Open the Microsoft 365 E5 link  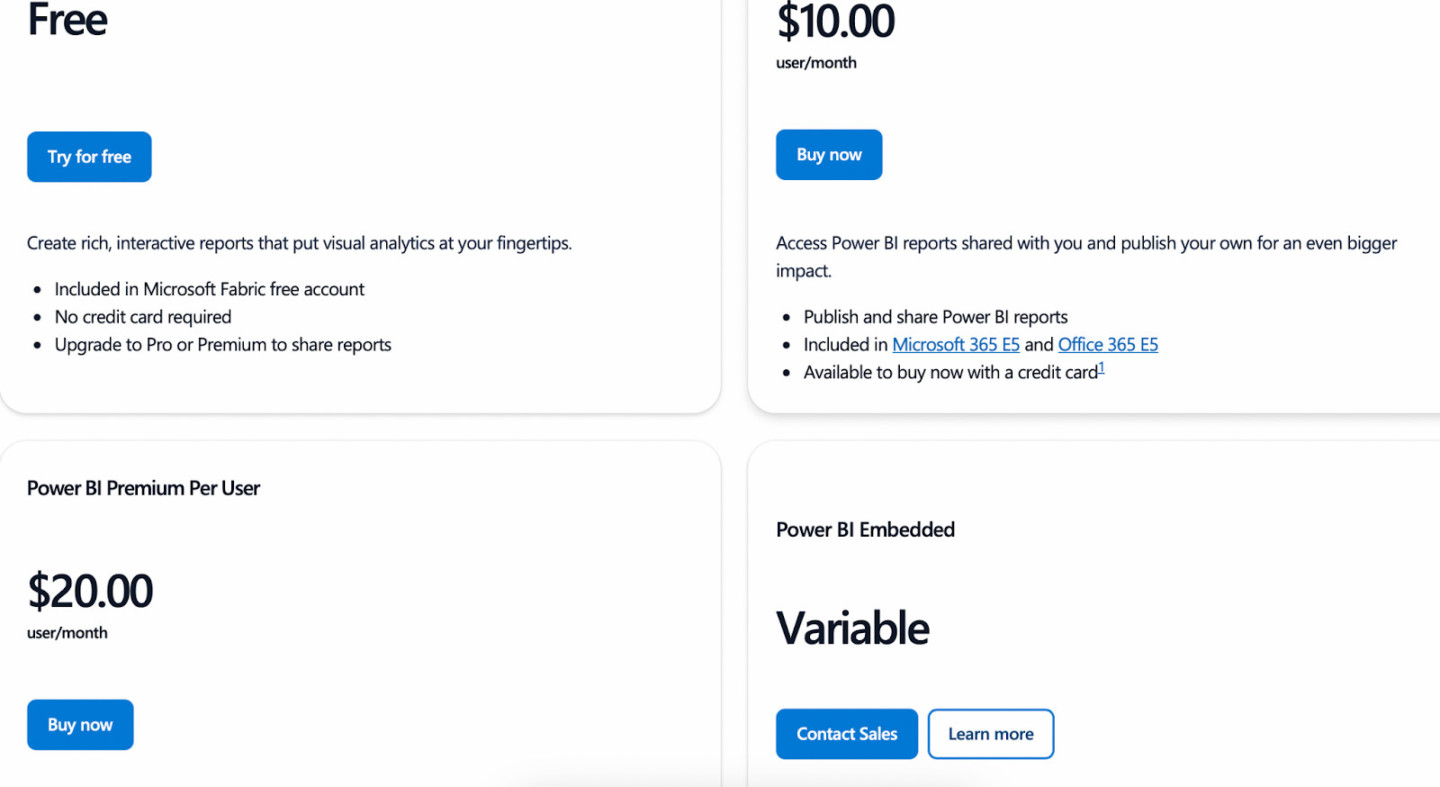point(956,344)
